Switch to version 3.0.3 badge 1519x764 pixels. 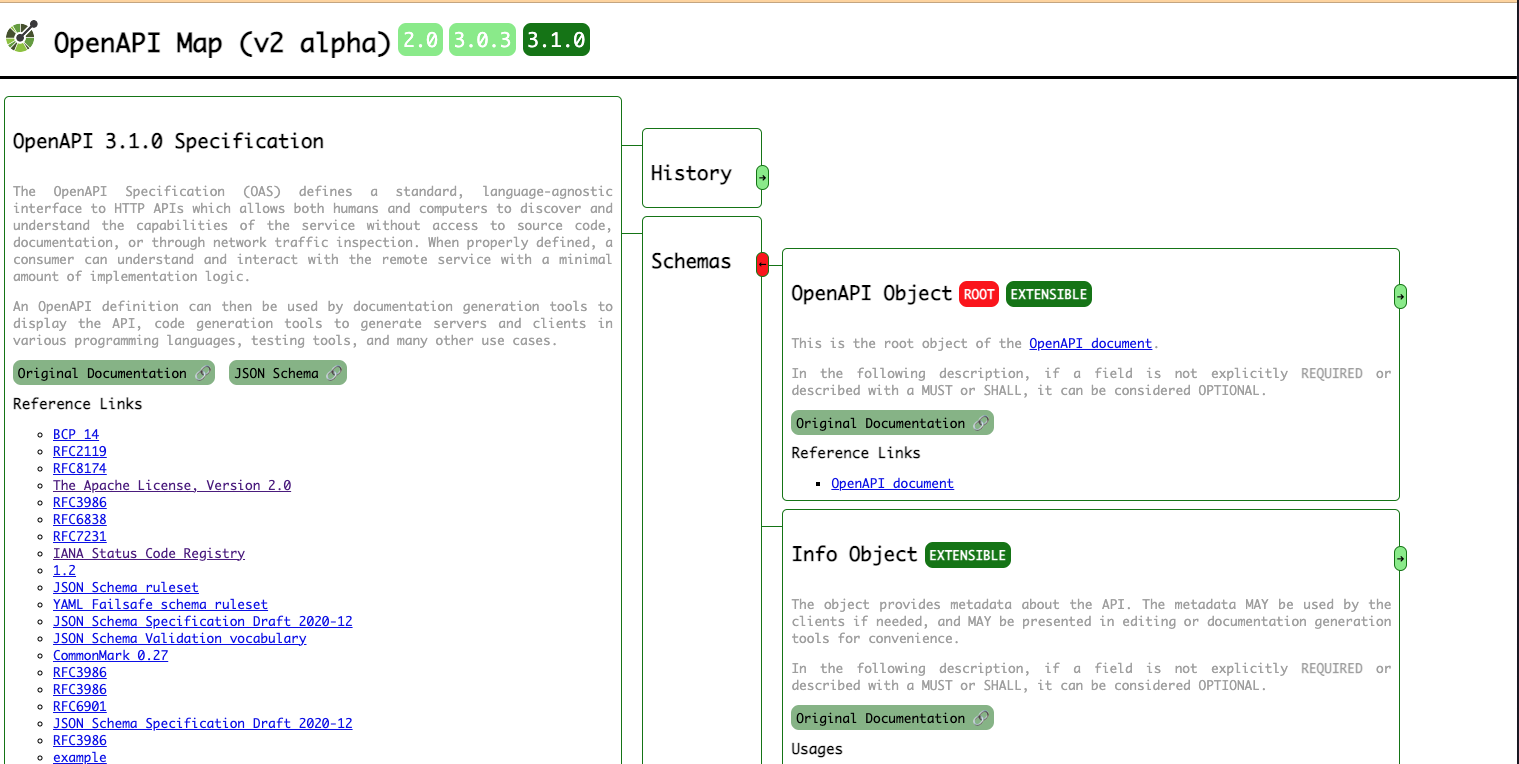pyautogui.click(x=482, y=40)
